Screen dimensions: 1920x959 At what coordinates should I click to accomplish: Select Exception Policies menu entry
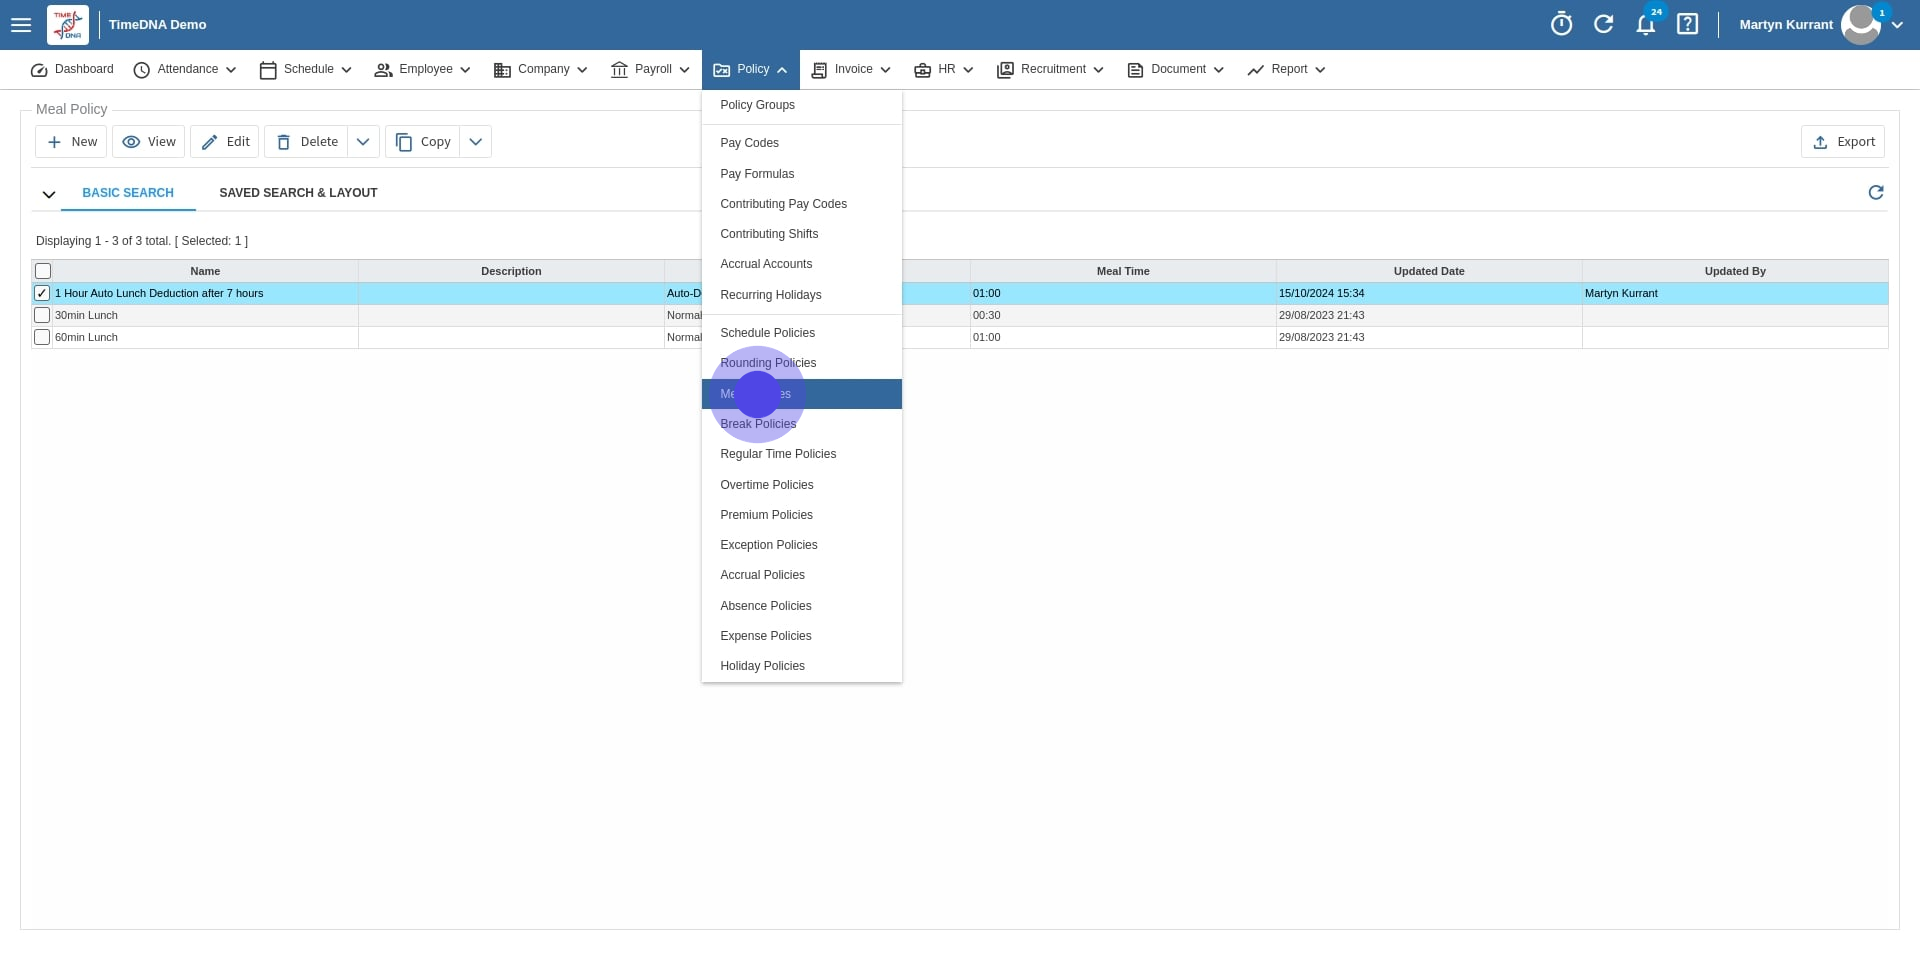[x=802, y=545]
